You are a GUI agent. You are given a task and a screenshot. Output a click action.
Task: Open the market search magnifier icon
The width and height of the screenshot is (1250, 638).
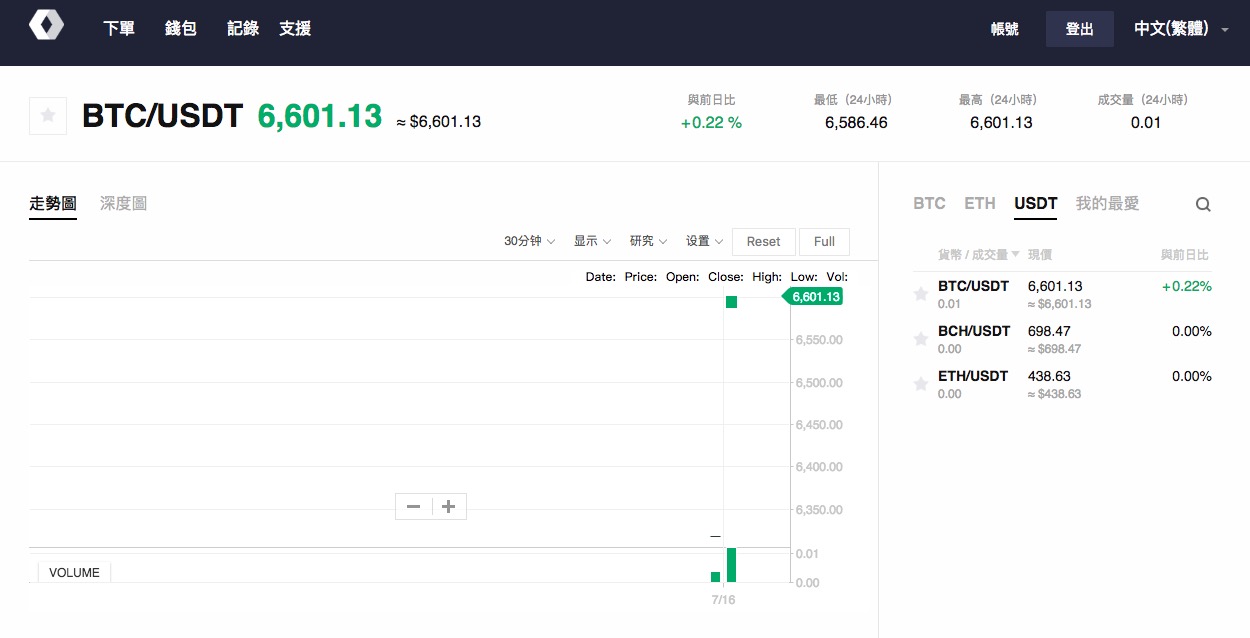pos(1203,205)
